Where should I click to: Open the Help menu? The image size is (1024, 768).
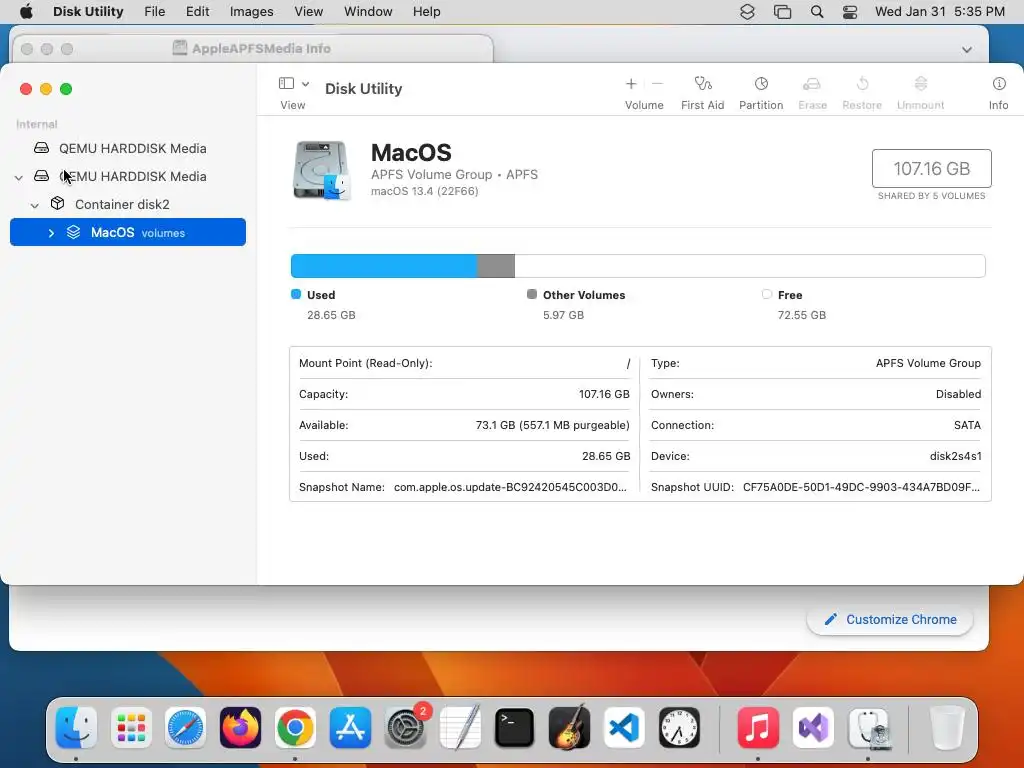426,12
